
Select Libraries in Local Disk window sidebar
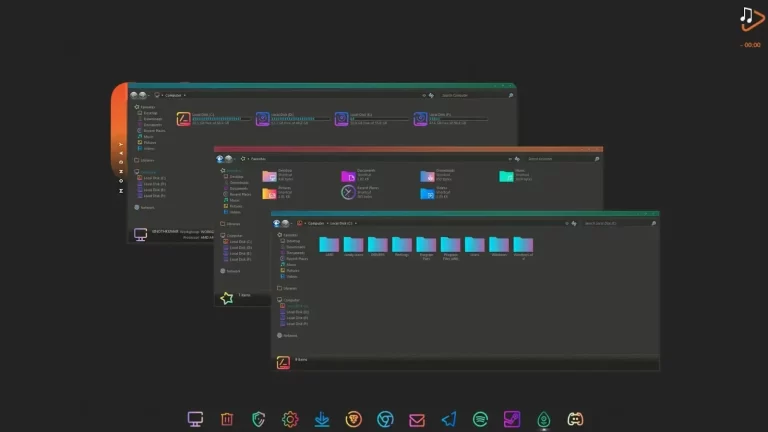287,288
